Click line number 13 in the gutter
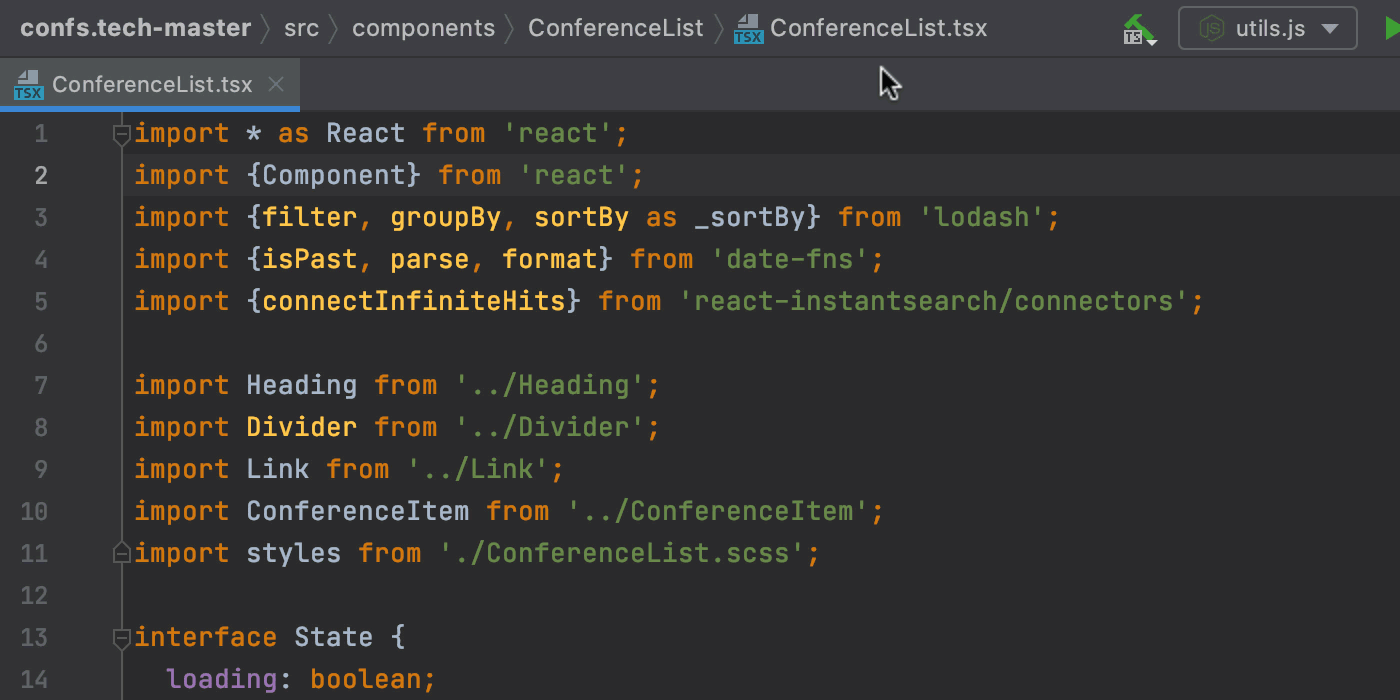The width and height of the screenshot is (1400, 700). (x=34, y=636)
